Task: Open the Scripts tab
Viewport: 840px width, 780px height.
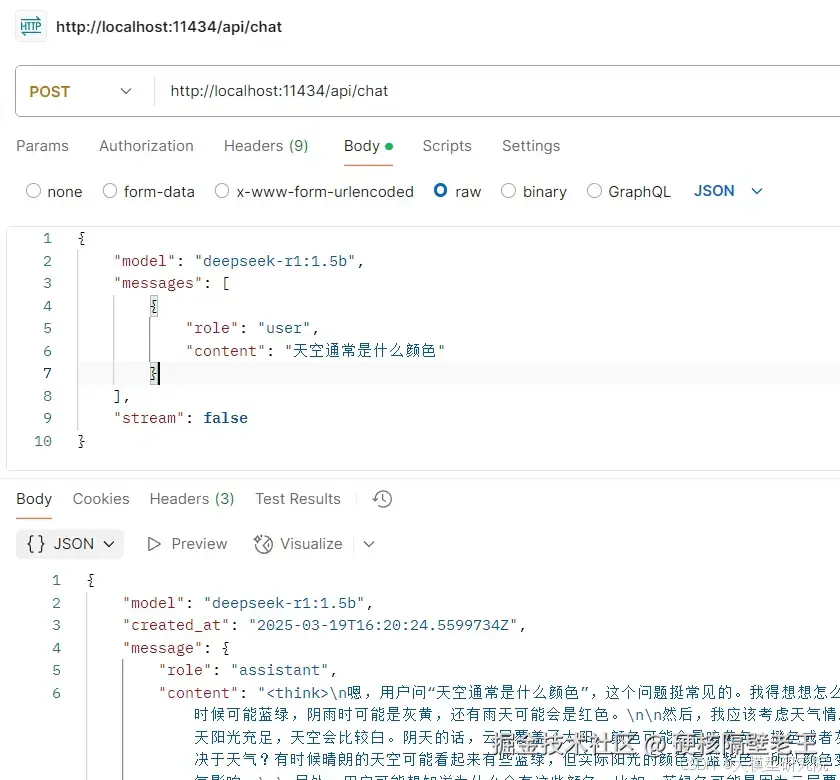Action: coord(447,146)
